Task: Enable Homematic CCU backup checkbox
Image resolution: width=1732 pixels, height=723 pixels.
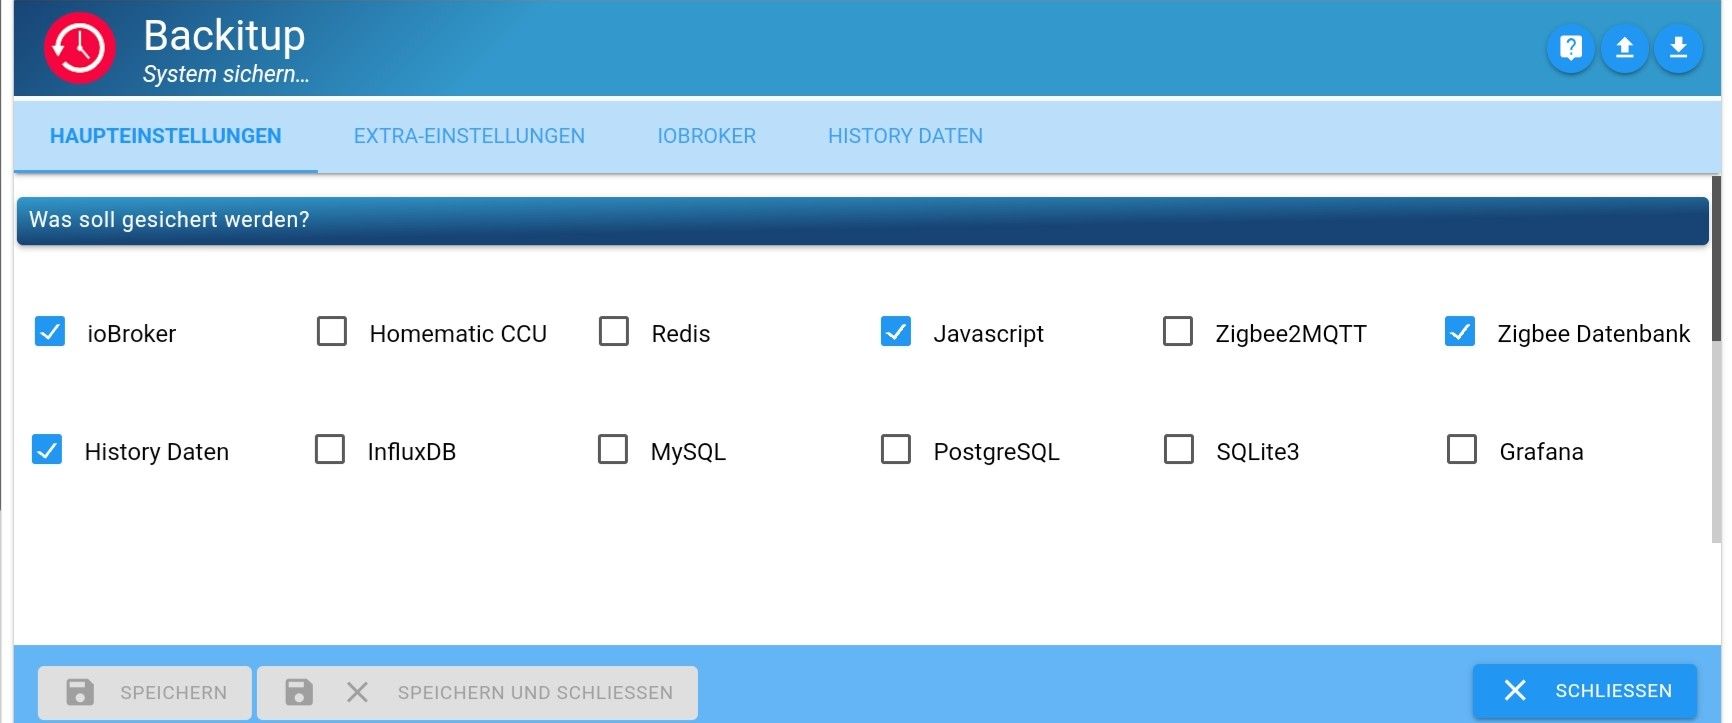Action: (x=332, y=332)
